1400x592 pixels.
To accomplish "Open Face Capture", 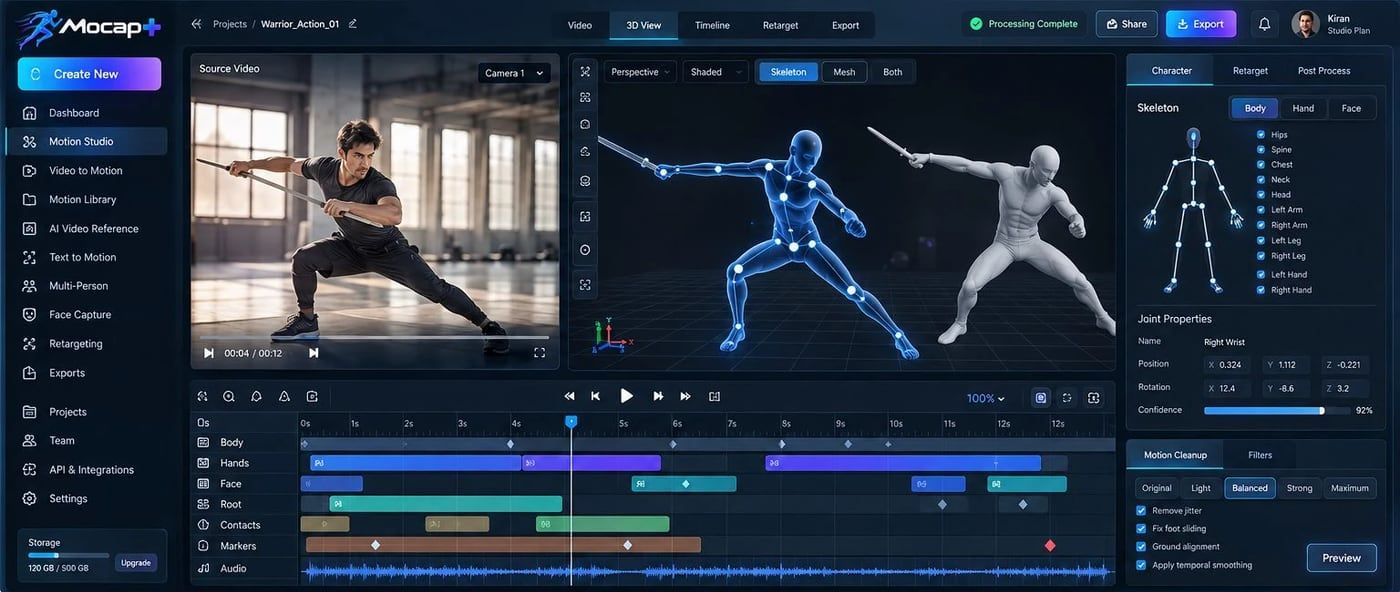I will click(85, 315).
